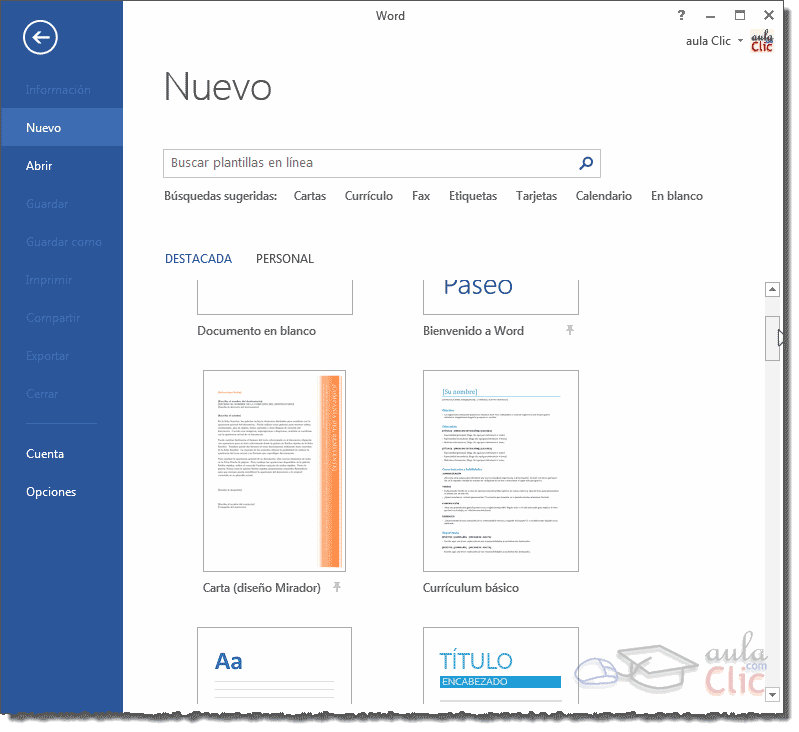Viewport: 799px width, 732px height.
Task: Open the Exportar section
Action: coord(62,356)
